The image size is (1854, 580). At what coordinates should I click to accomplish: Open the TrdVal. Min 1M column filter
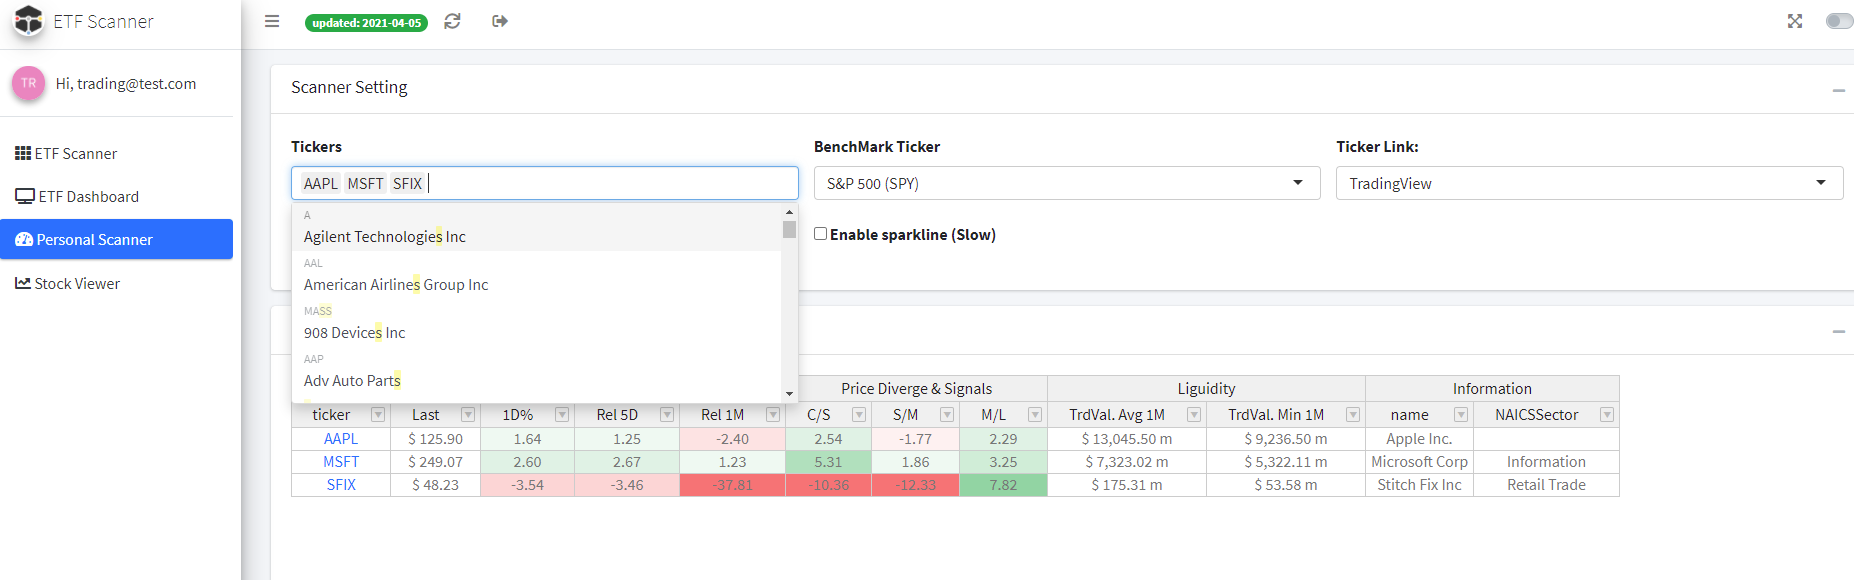click(x=1353, y=414)
